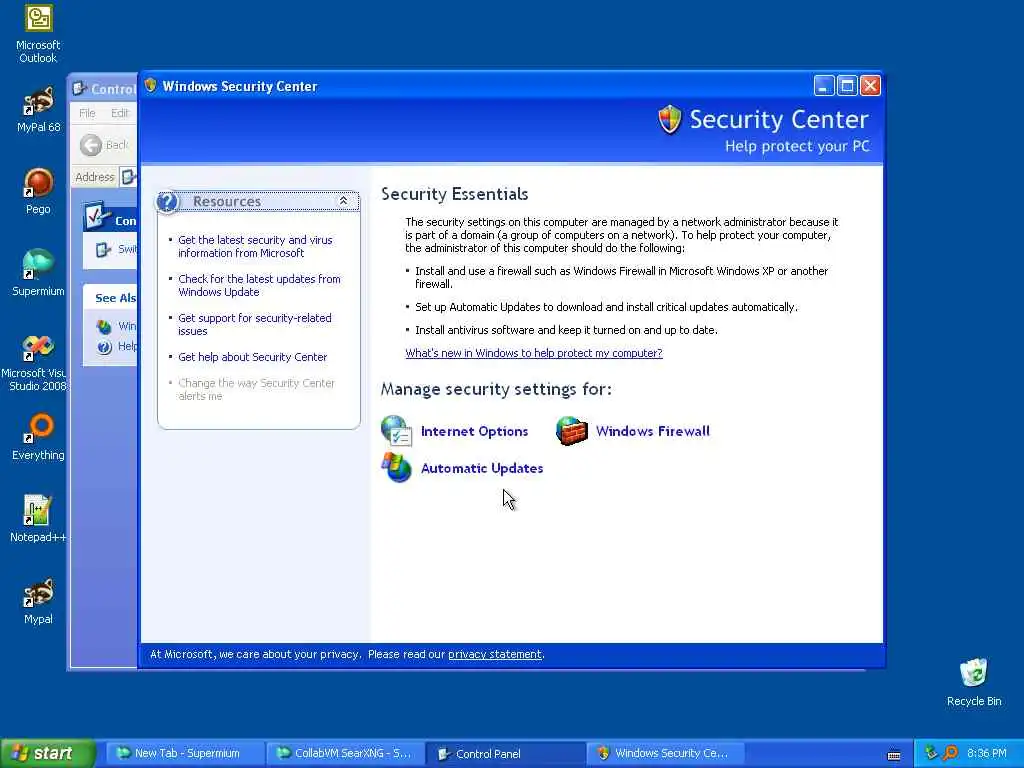The image size is (1024, 768).
Task: Click Change the way Security Center alerts me
Action: click(x=257, y=389)
